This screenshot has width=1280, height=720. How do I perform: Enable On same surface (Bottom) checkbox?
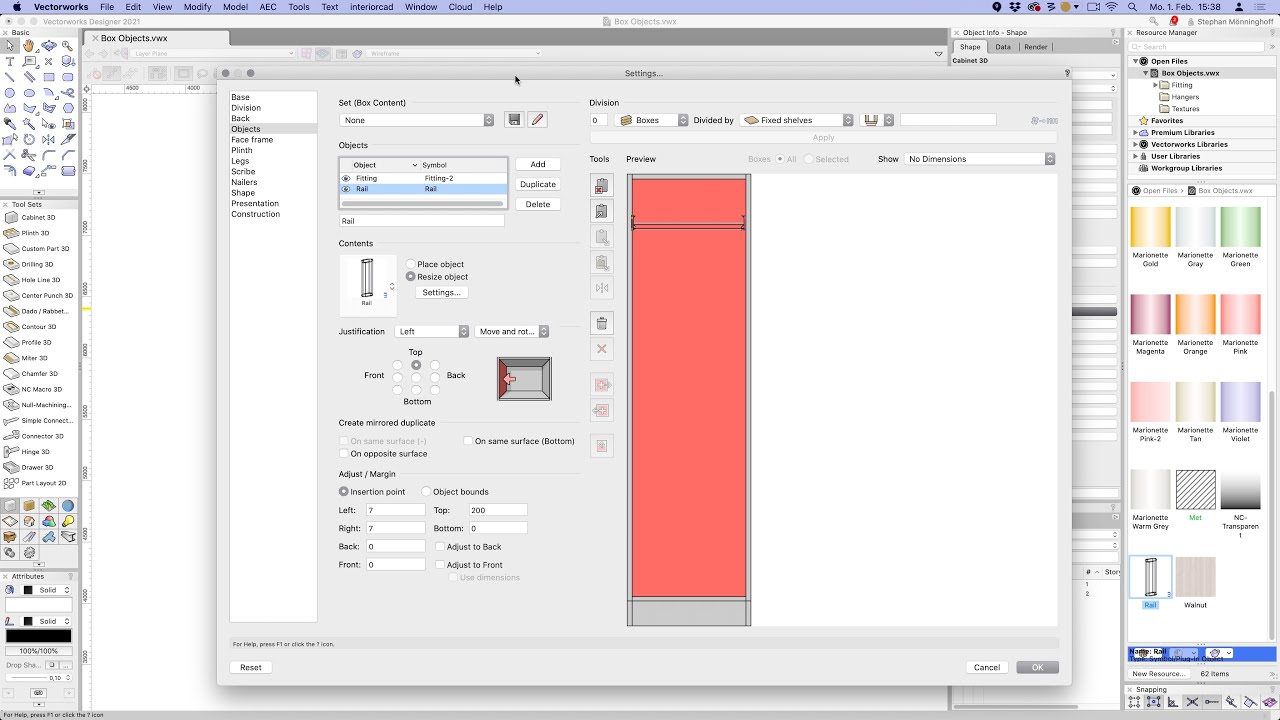pos(467,441)
